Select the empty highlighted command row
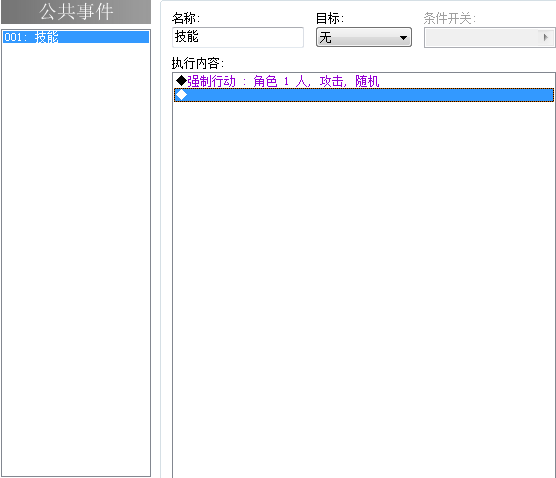This screenshot has width=556, height=478. pyautogui.click(x=363, y=95)
